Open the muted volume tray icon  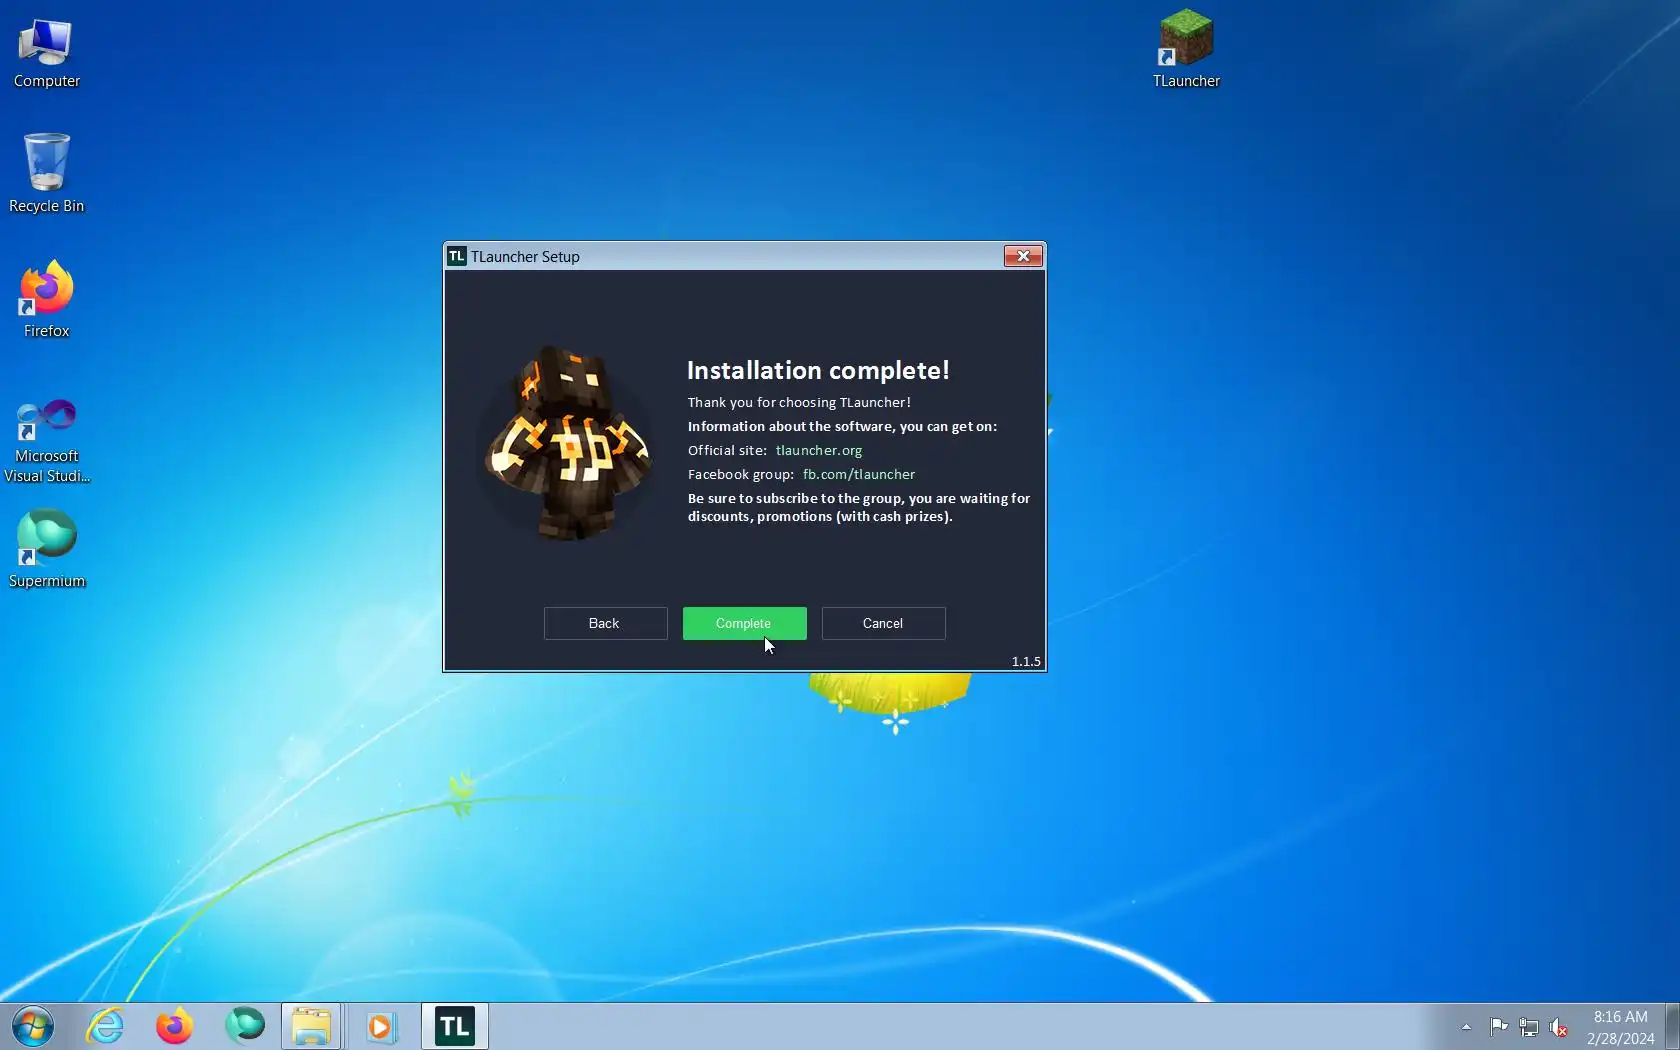tap(1558, 1027)
